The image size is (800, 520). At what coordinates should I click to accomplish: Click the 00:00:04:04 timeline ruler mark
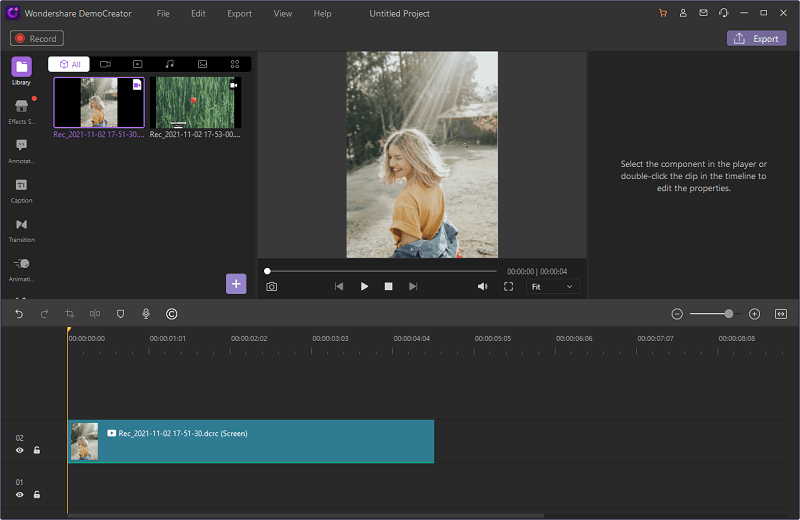(411, 338)
